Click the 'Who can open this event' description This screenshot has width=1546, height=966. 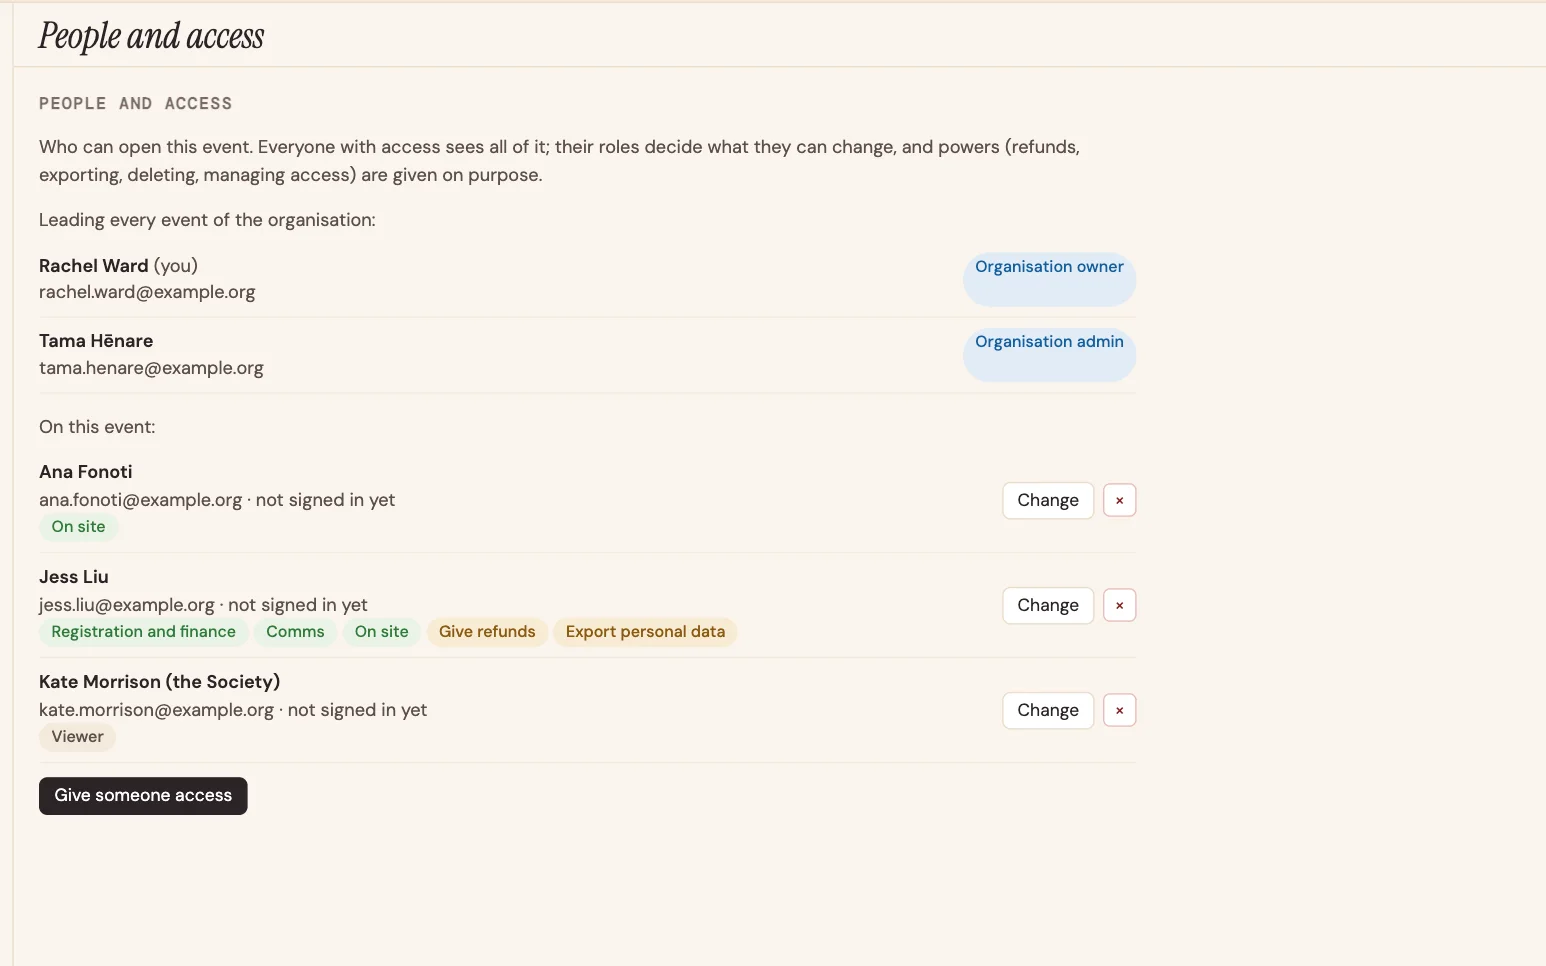tap(560, 161)
